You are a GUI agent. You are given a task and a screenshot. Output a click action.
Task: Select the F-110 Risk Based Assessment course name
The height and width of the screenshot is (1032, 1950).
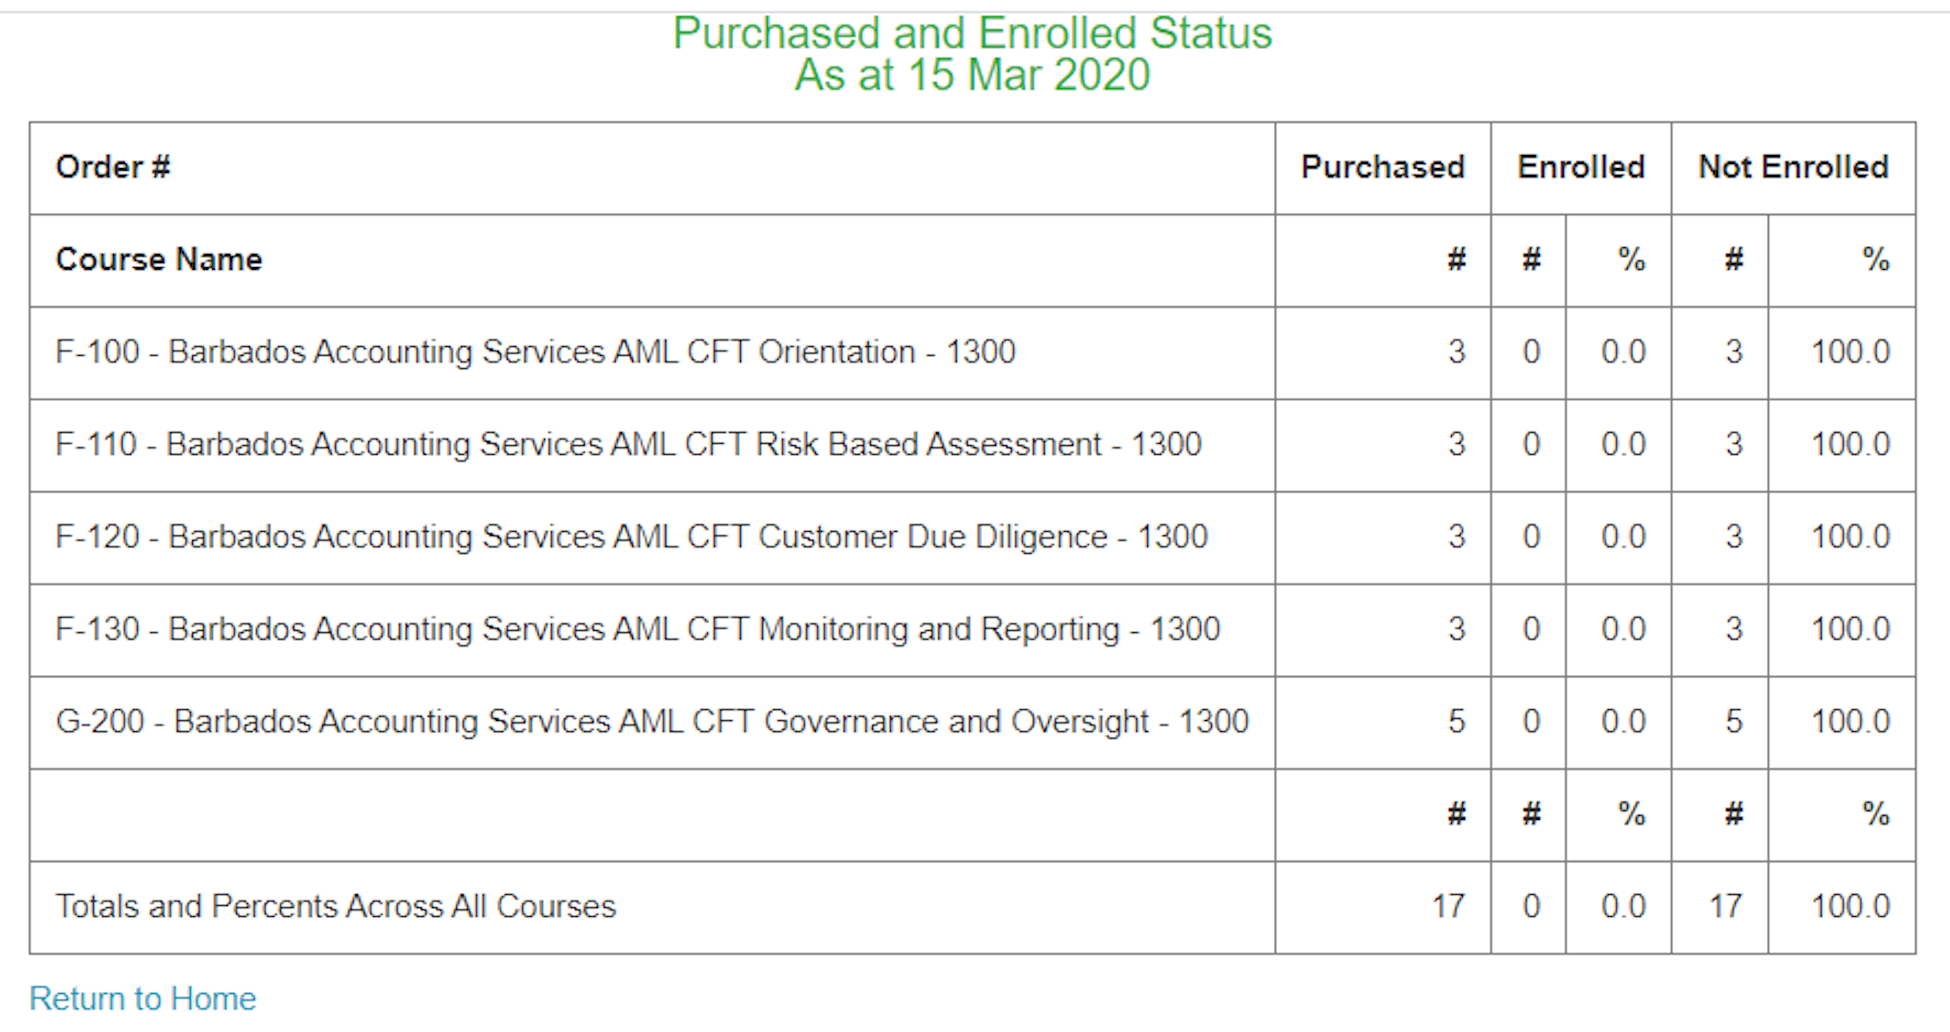click(628, 444)
